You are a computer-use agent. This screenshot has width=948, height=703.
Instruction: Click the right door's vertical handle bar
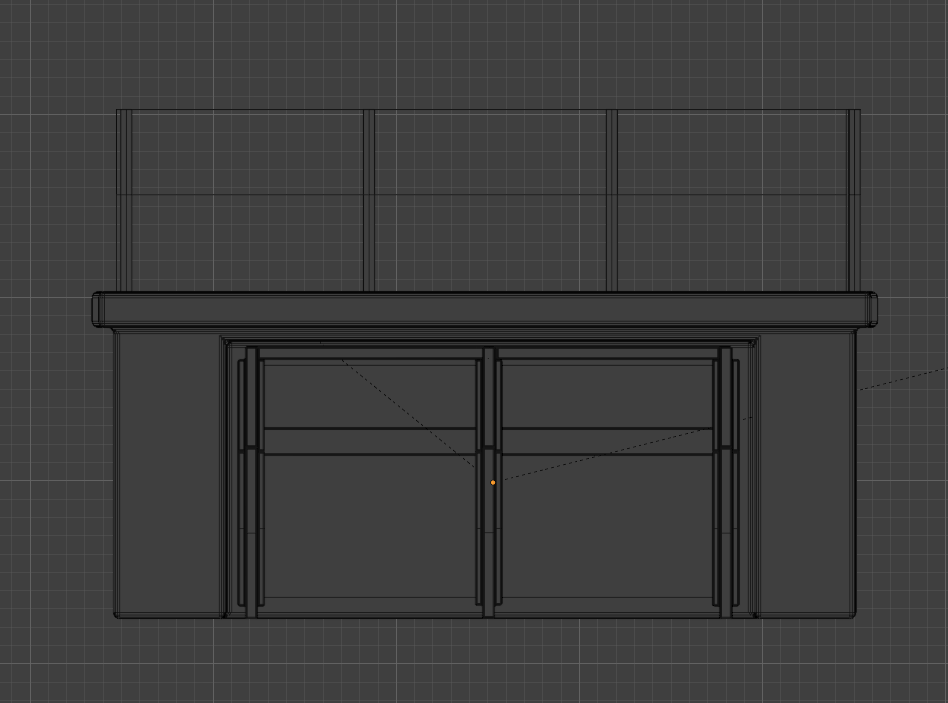(x=736, y=482)
